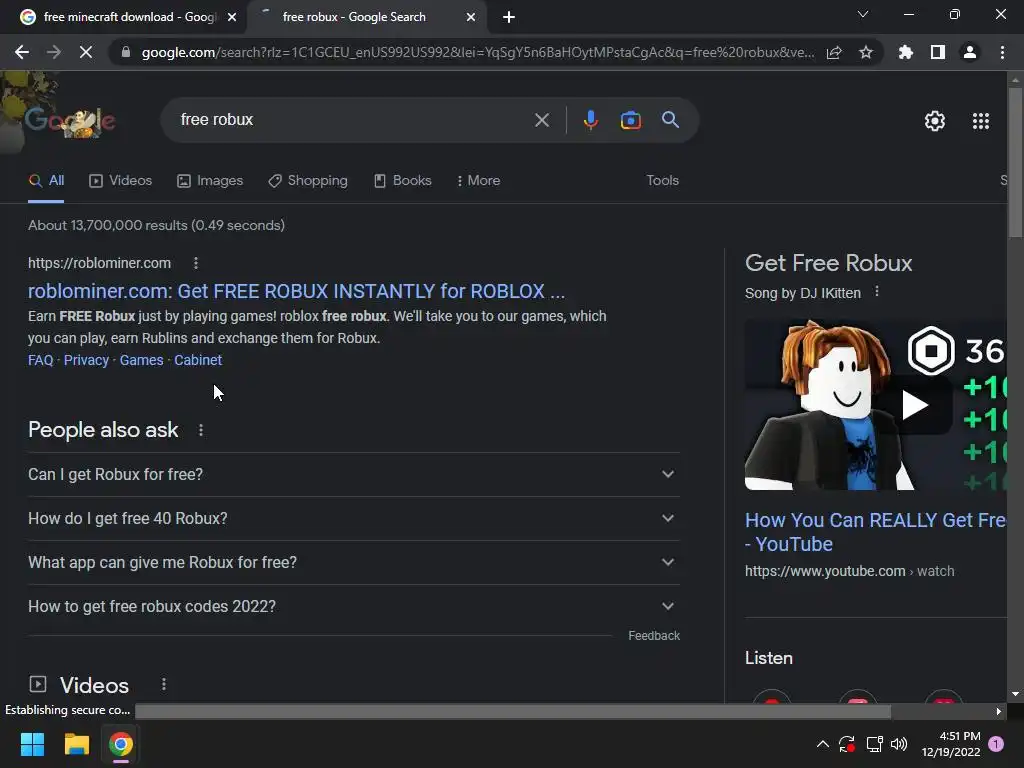Open the notification badge in tray
Image resolution: width=1024 pixels, height=768 pixels.
pos(997,744)
